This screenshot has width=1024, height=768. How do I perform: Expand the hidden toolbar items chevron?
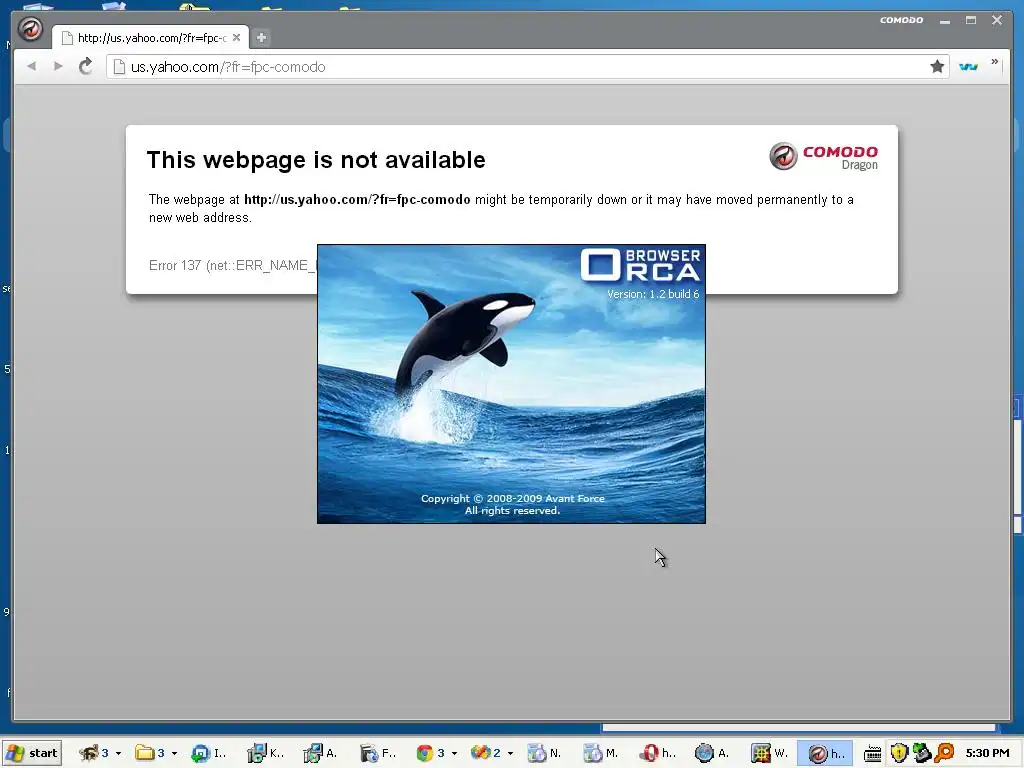pos(995,62)
